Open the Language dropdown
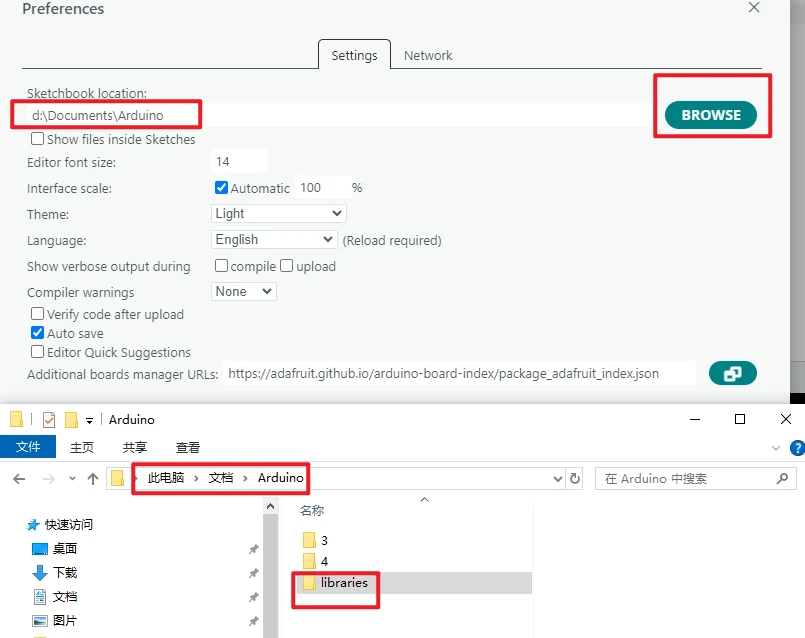The image size is (805, 638). [274, 240]
